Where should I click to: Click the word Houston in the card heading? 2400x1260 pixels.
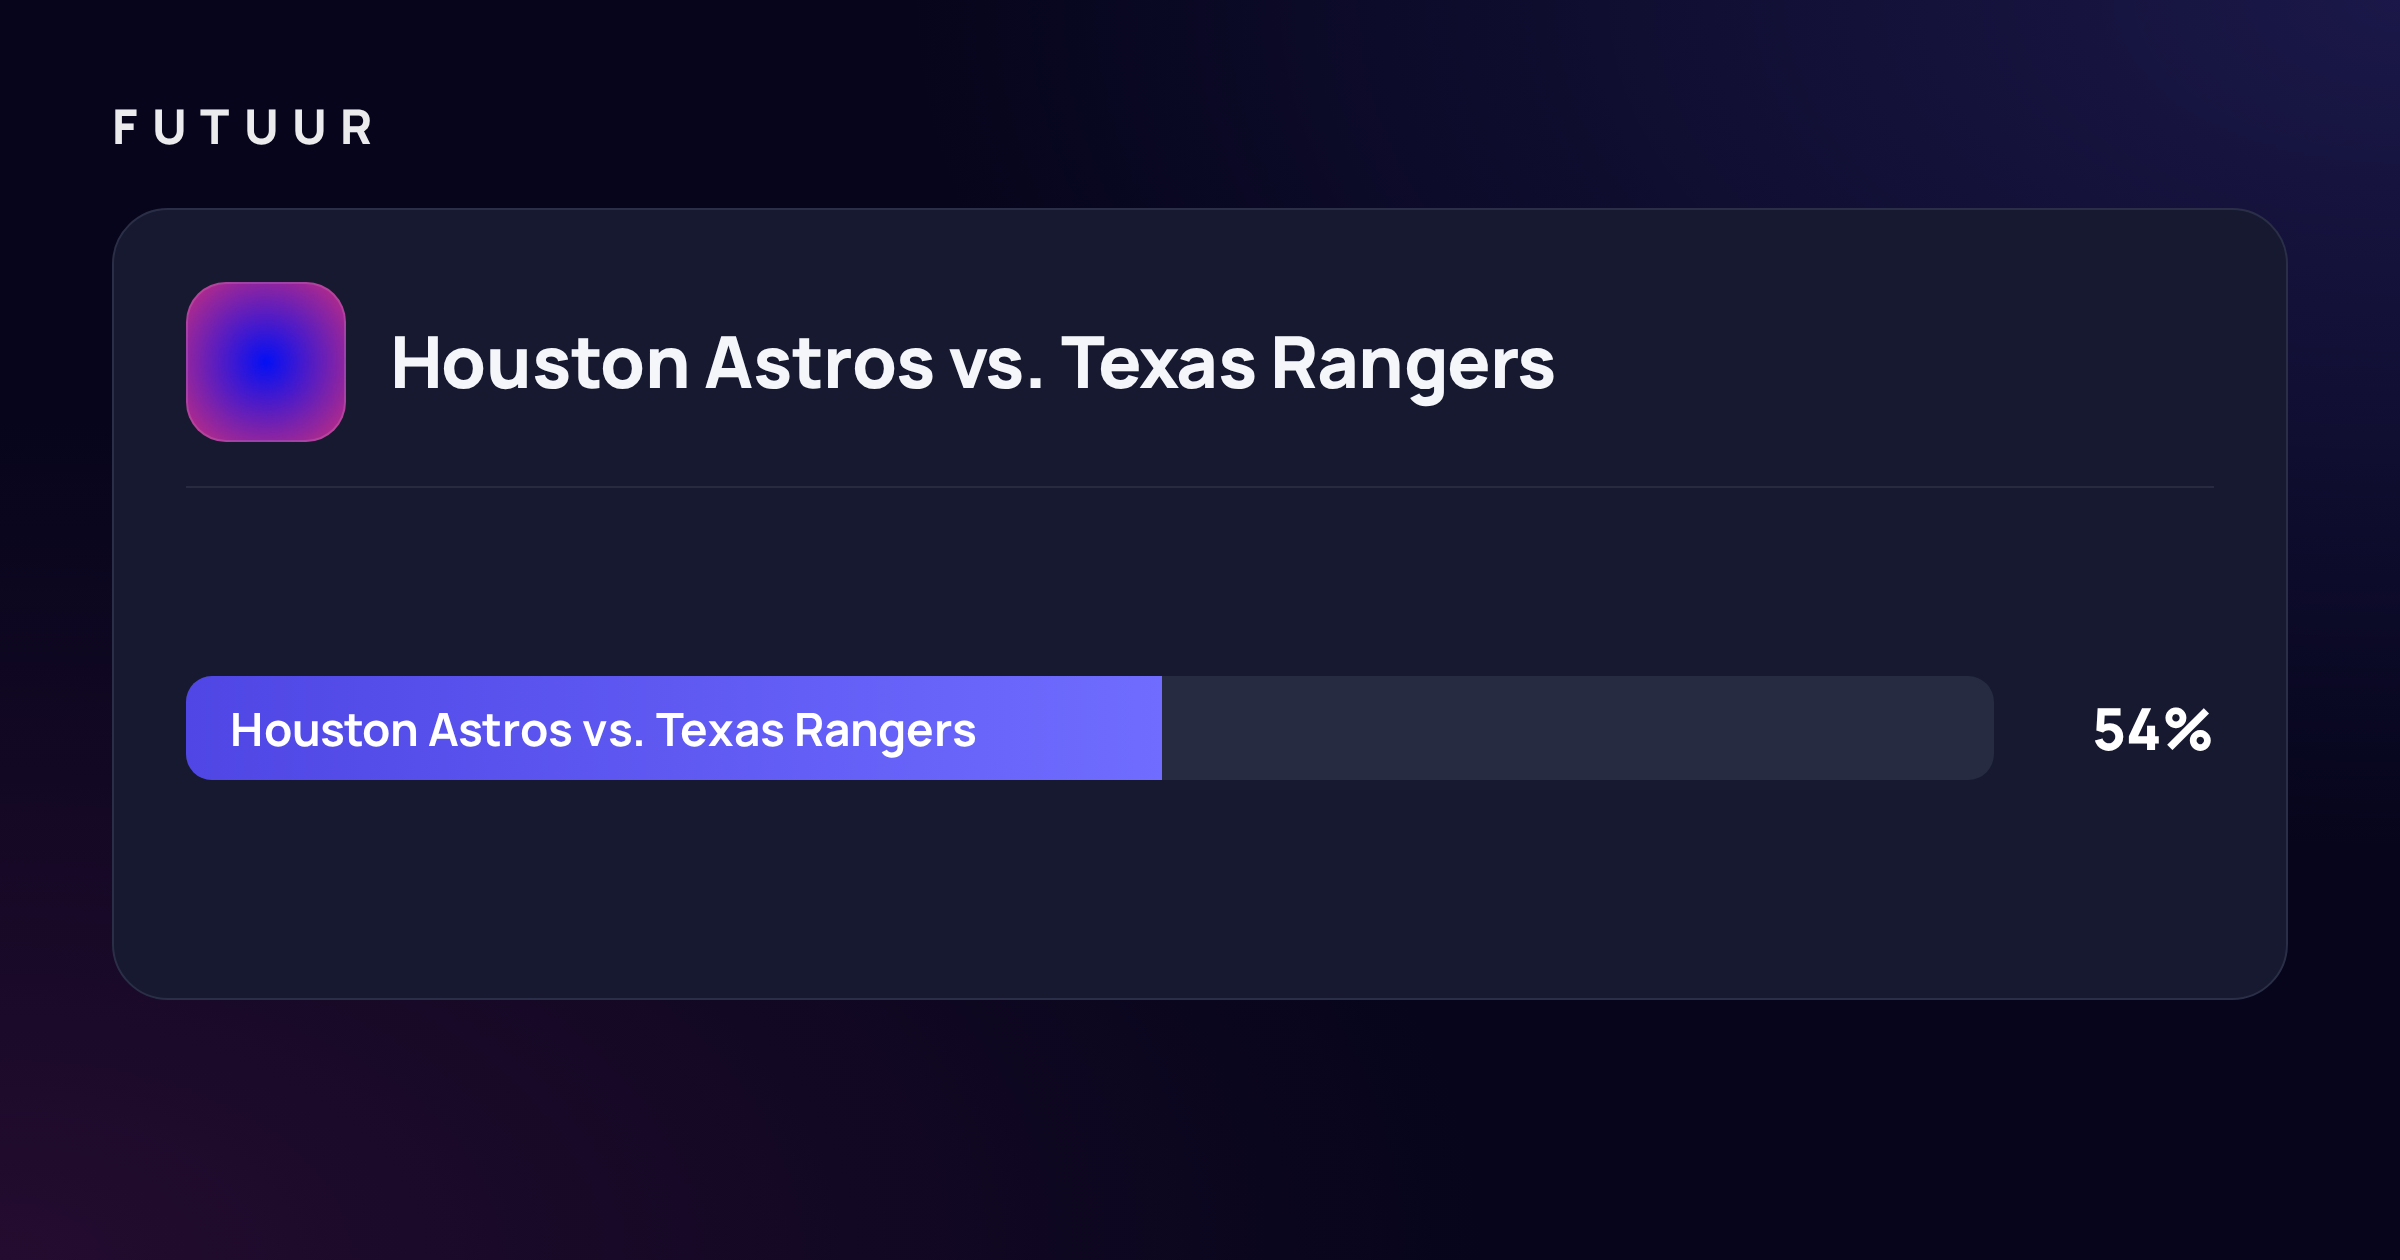point(540,364)
